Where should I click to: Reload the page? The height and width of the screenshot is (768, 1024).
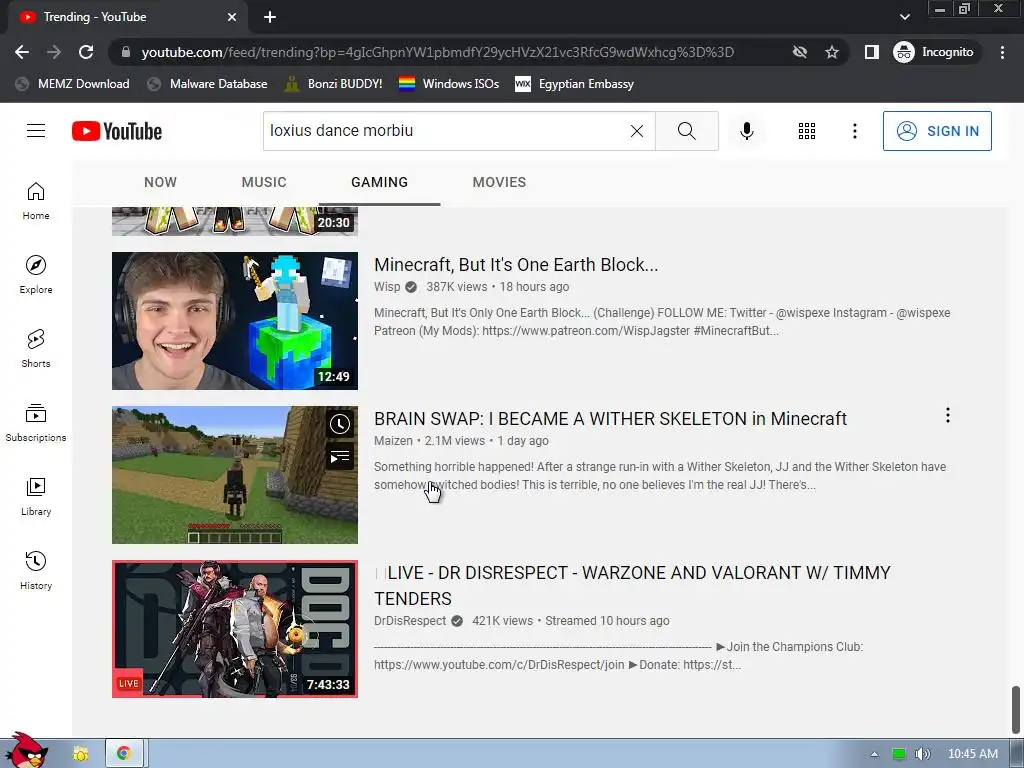pos(86,52)
